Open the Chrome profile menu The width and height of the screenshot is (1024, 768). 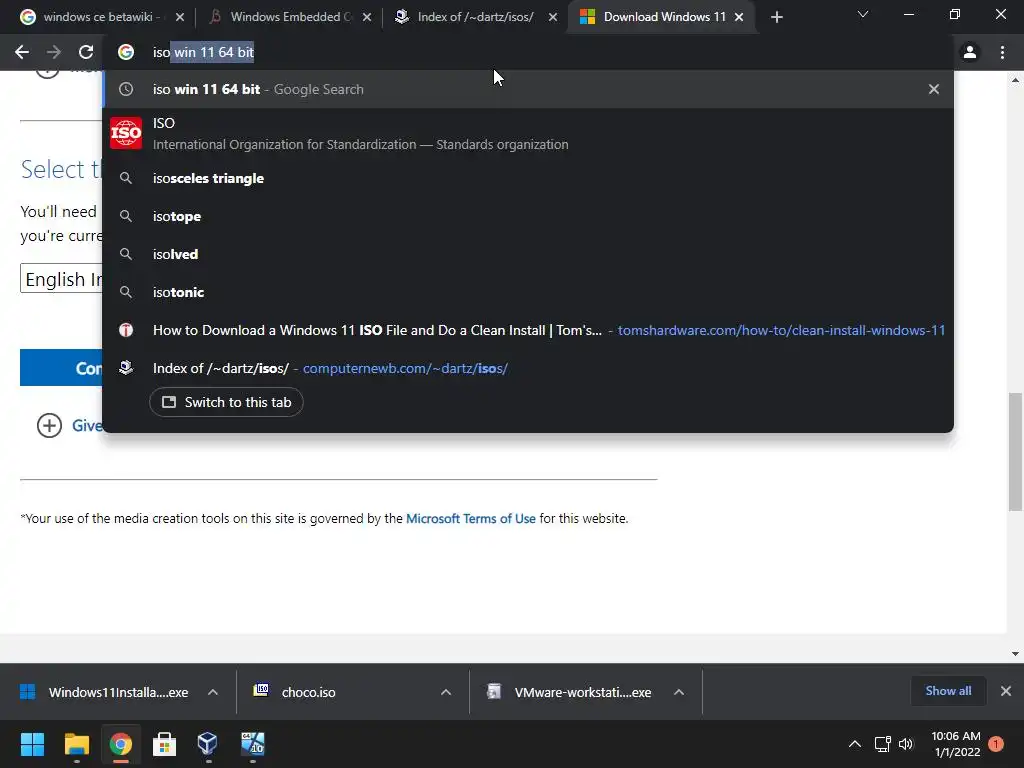tap(970, 52)
